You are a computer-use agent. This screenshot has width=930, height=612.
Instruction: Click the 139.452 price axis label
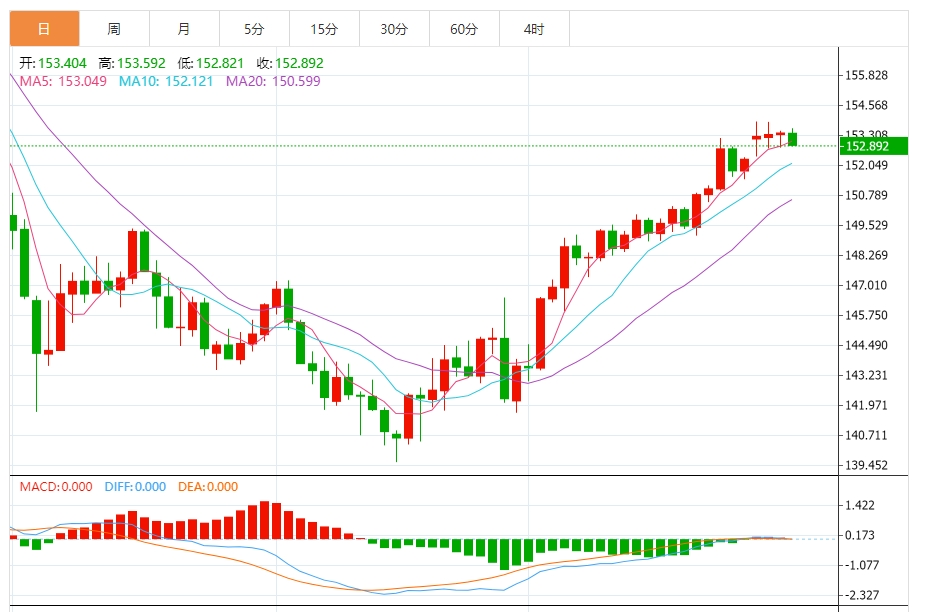click(867, 466)
